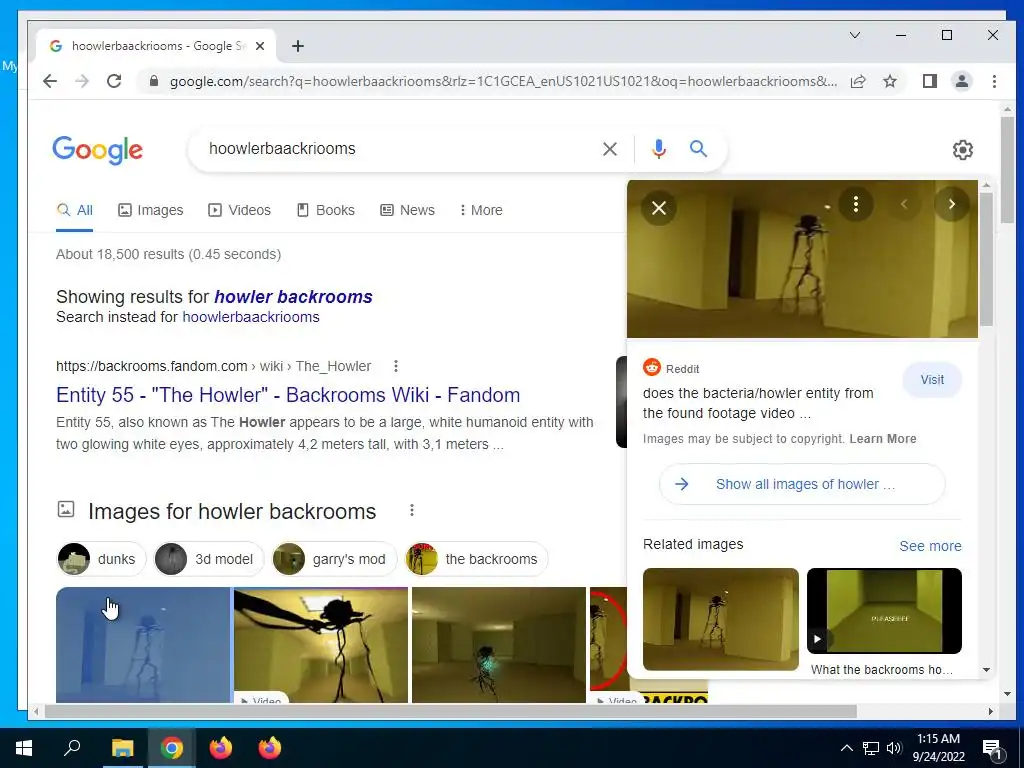Show hidden system tray icons

846,748
